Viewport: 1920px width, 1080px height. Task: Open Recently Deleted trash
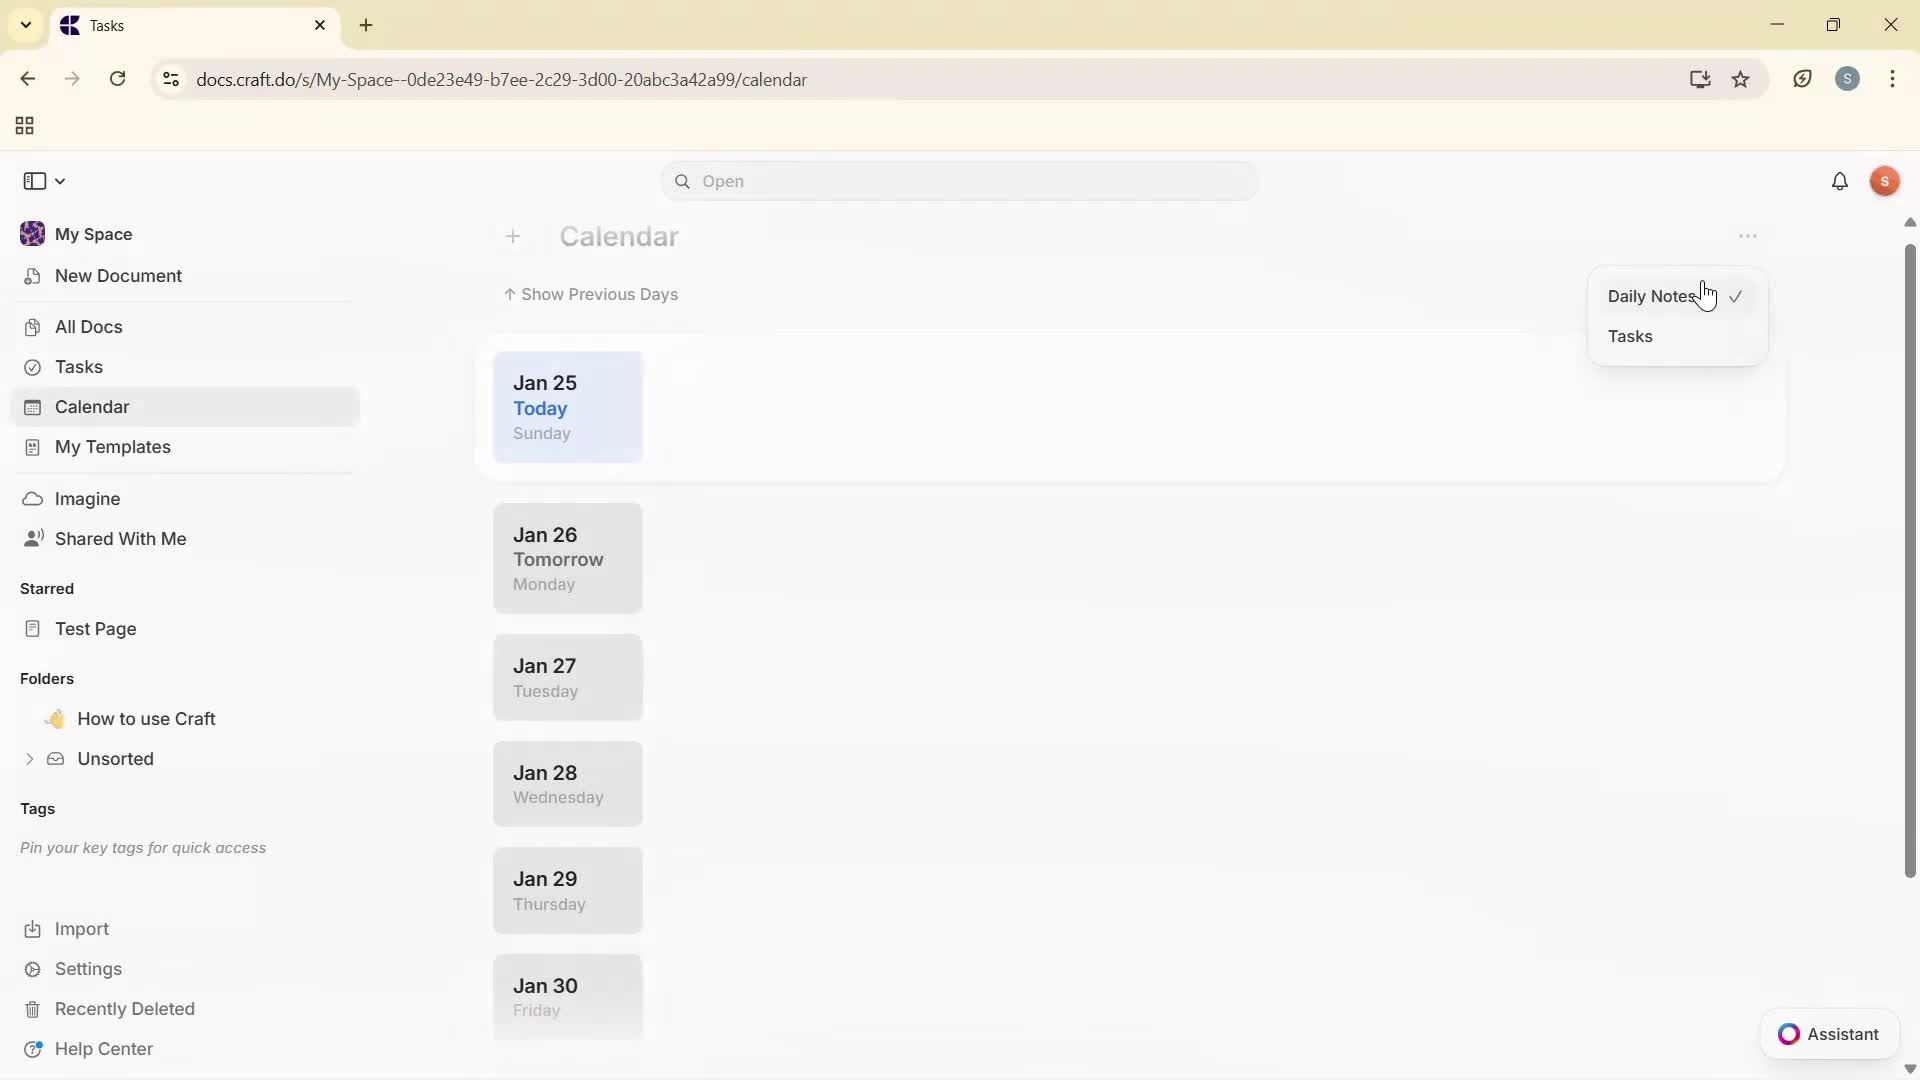click(x=124, y=1009)
